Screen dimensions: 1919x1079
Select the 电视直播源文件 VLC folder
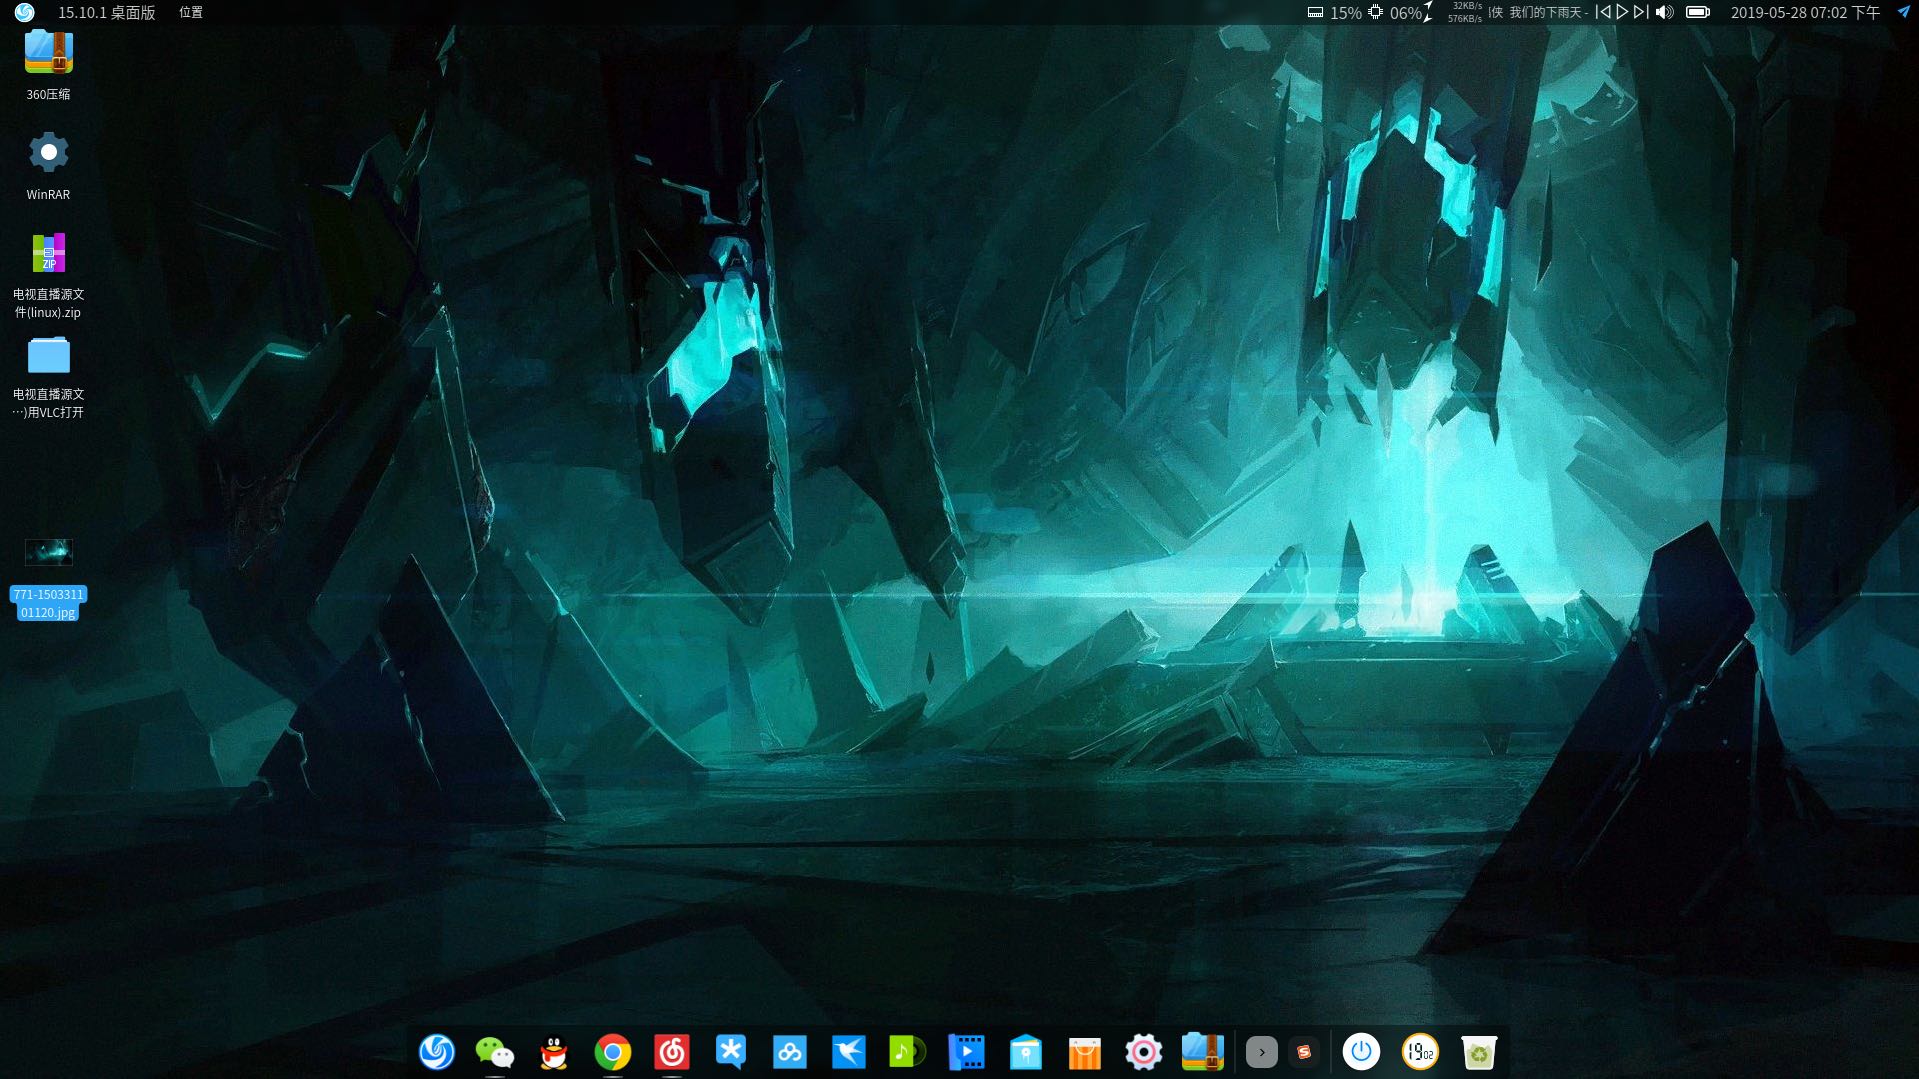49,377
